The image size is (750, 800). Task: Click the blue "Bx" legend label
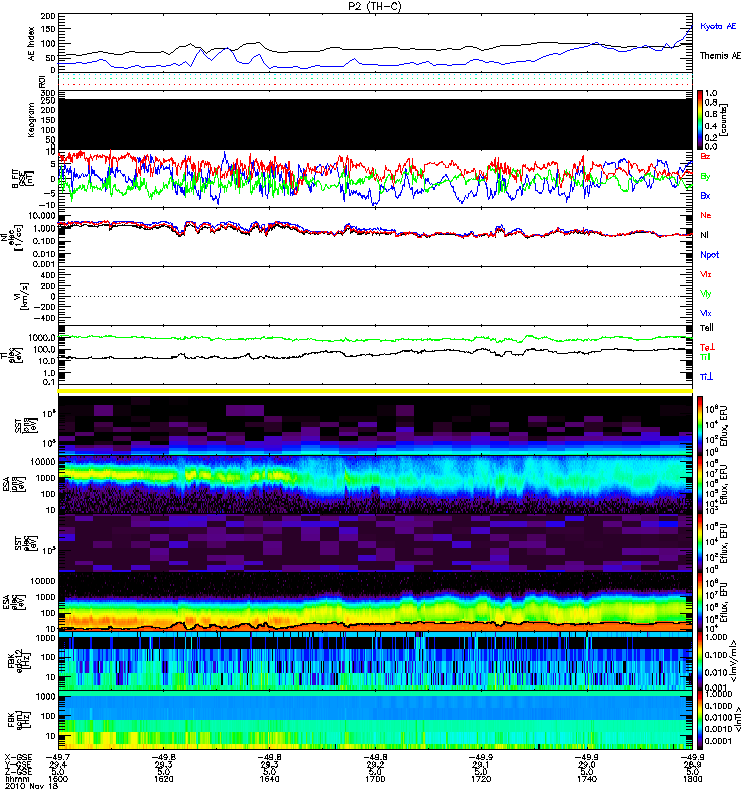point(705,195)
